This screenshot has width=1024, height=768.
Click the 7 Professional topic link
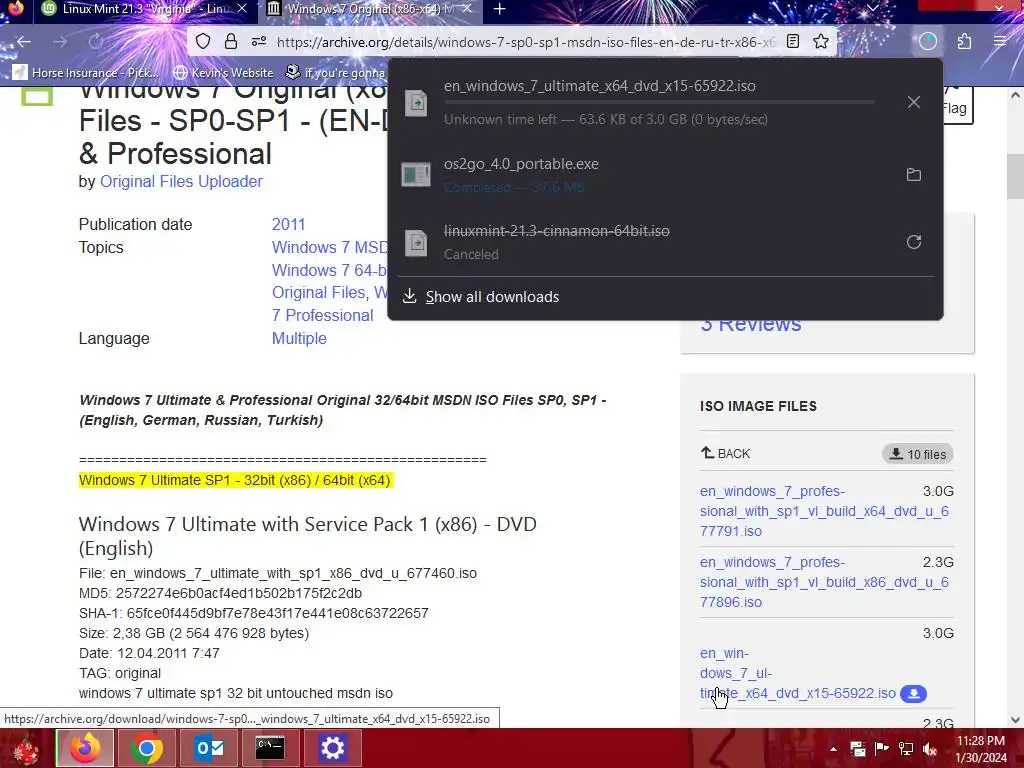point(323,315)
